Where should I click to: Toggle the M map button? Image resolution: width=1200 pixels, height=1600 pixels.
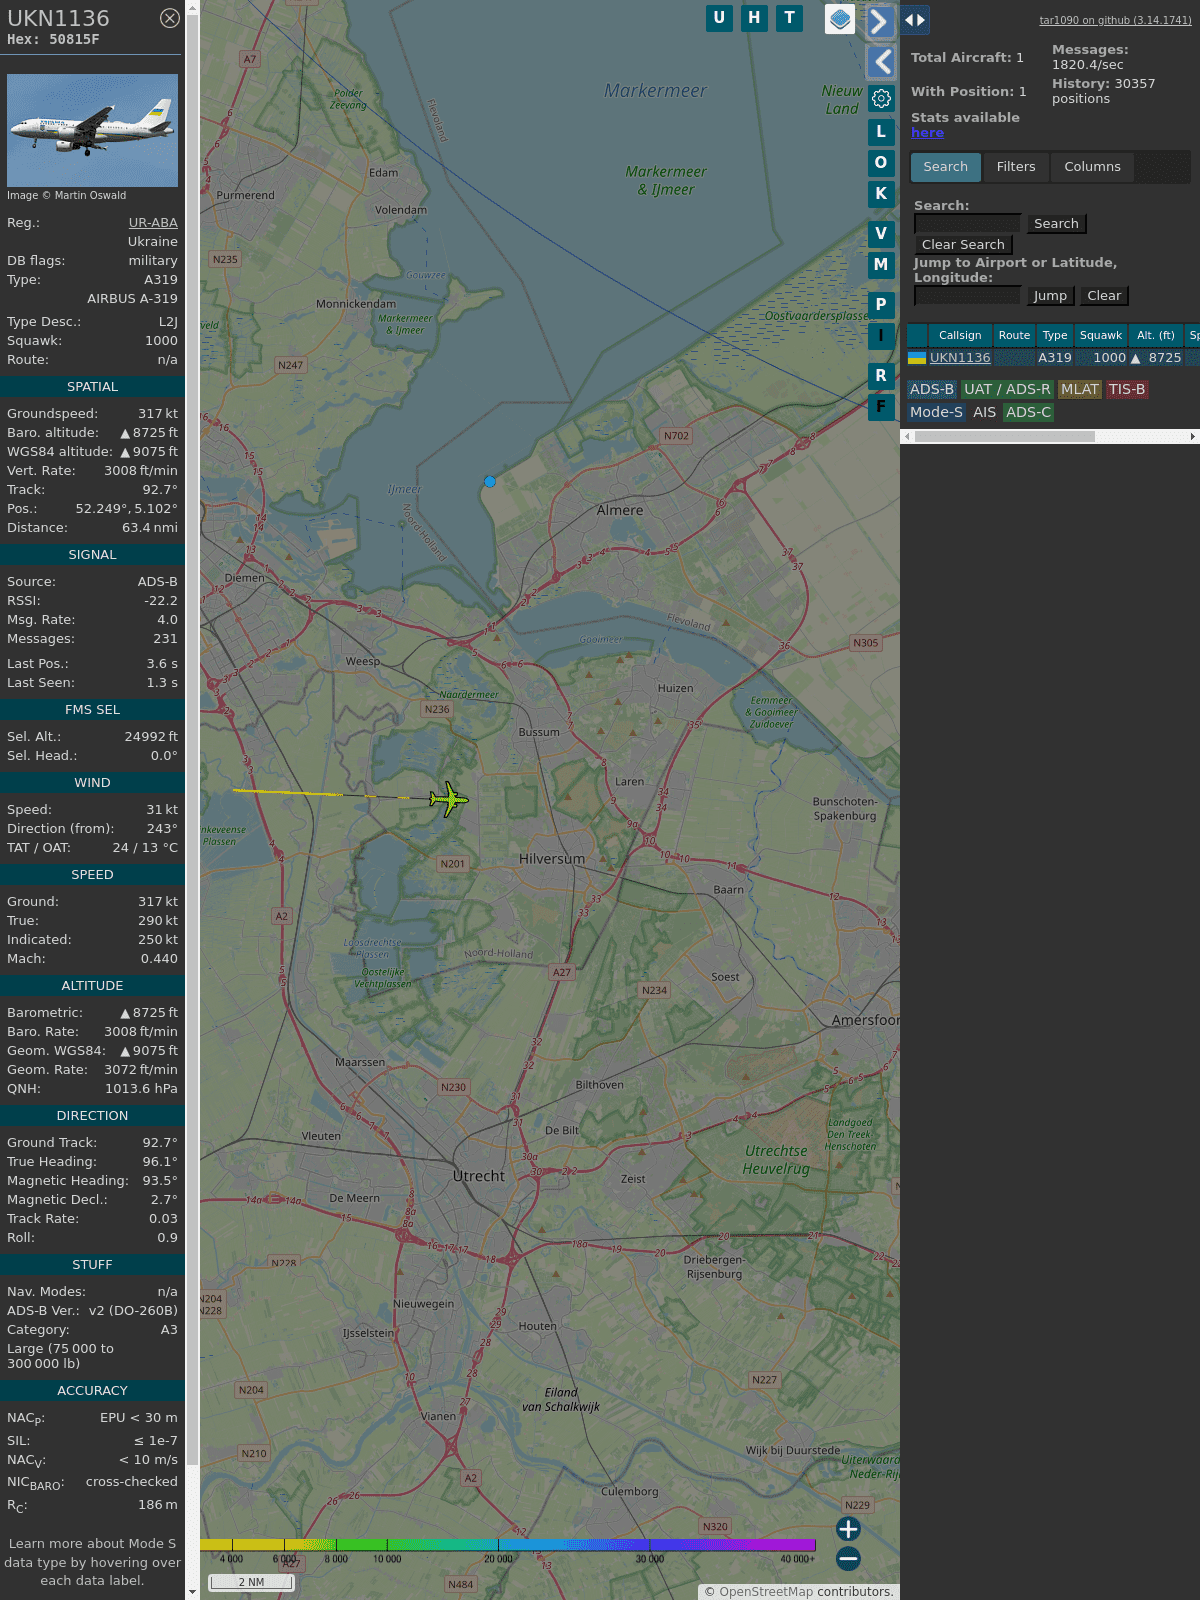click(881, 264)
